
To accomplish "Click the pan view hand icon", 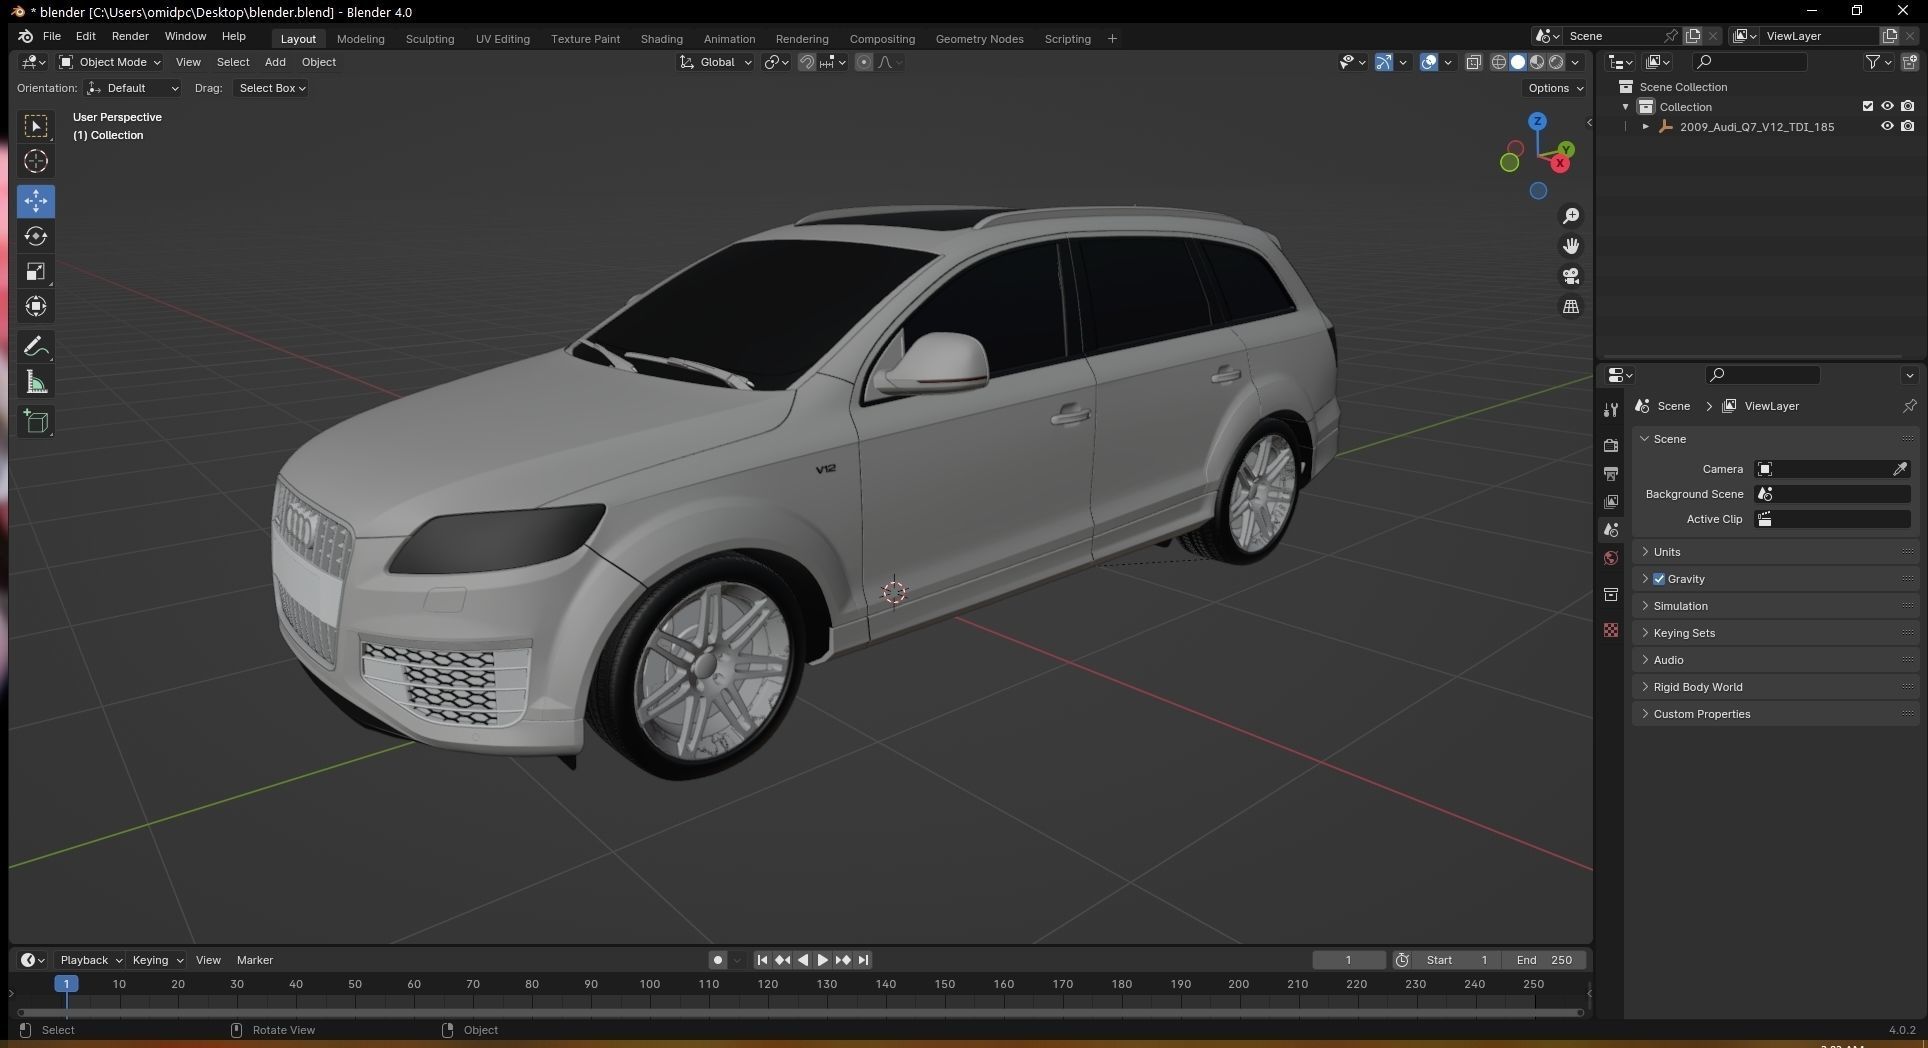I will [1571, 246].
